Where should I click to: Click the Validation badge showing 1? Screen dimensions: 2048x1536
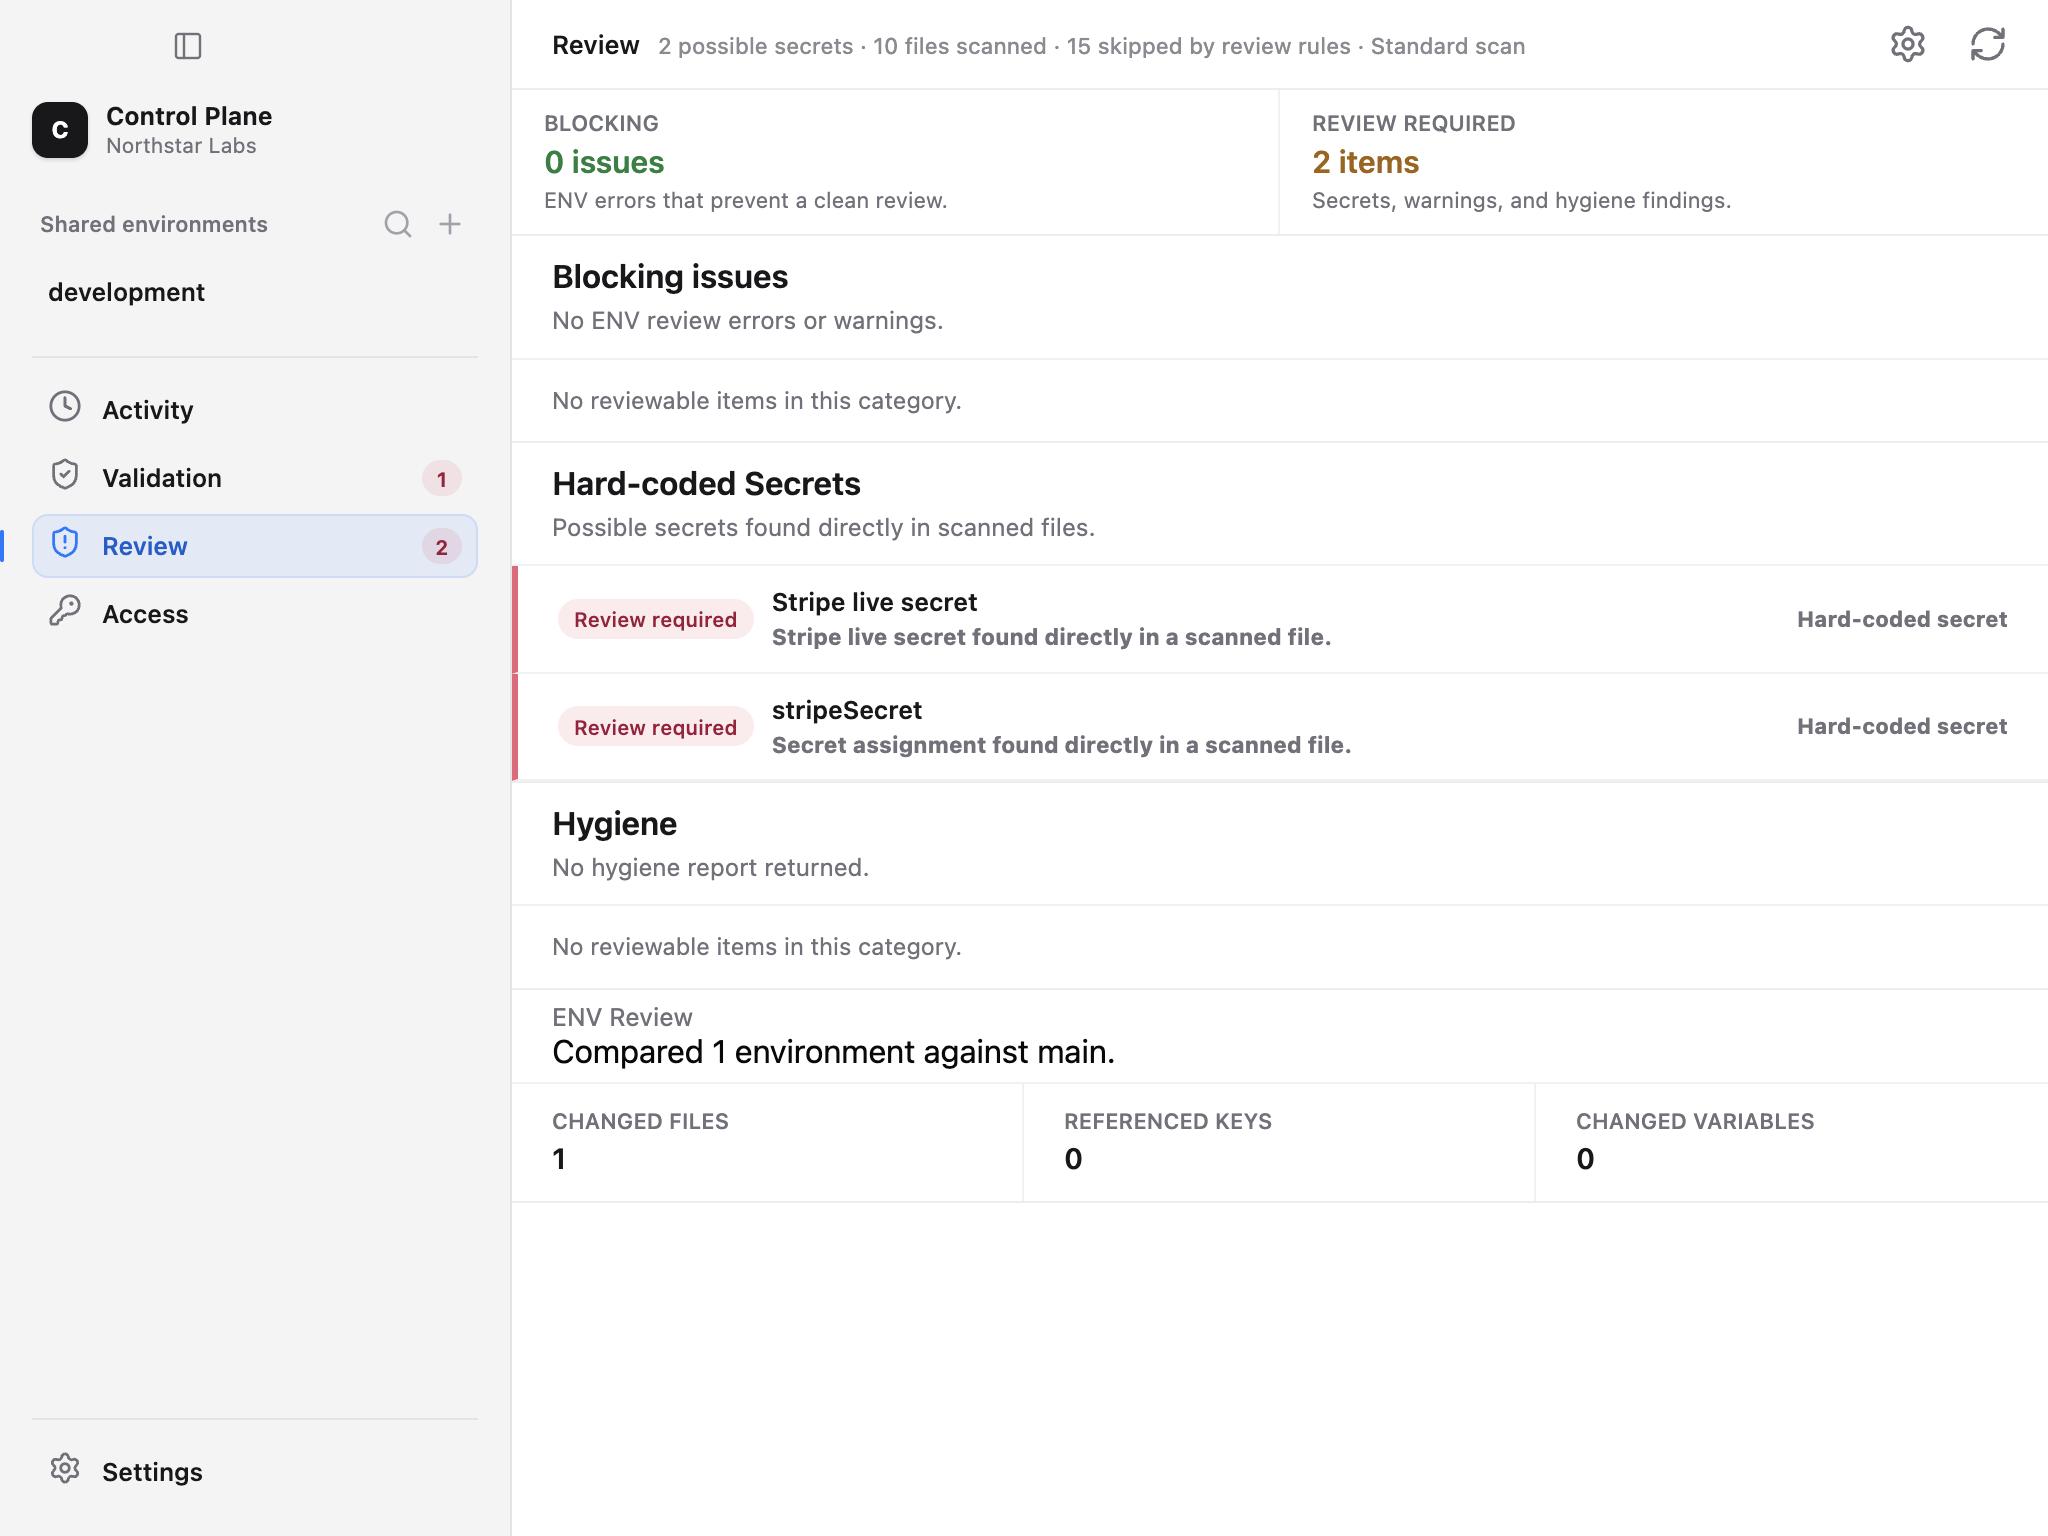pos(441,479)
